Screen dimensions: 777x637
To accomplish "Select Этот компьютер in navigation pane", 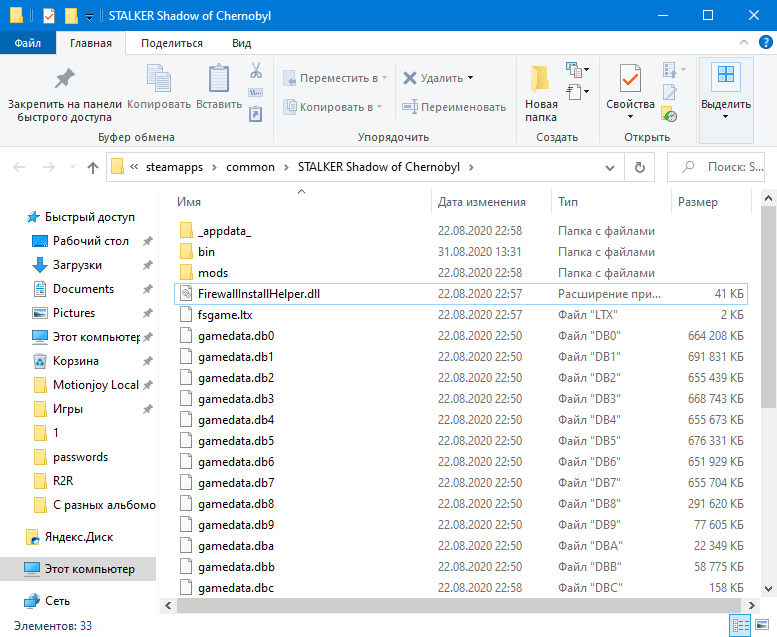I will click(x=78, y=569).
